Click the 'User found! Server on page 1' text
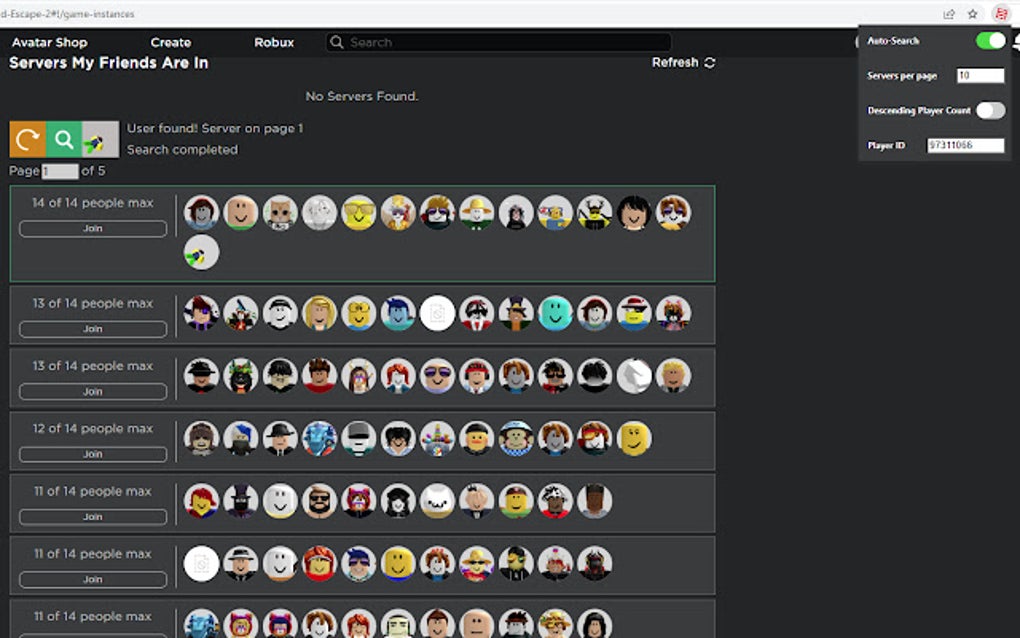This screenshot has width=1020, height=638. point(215,128)
